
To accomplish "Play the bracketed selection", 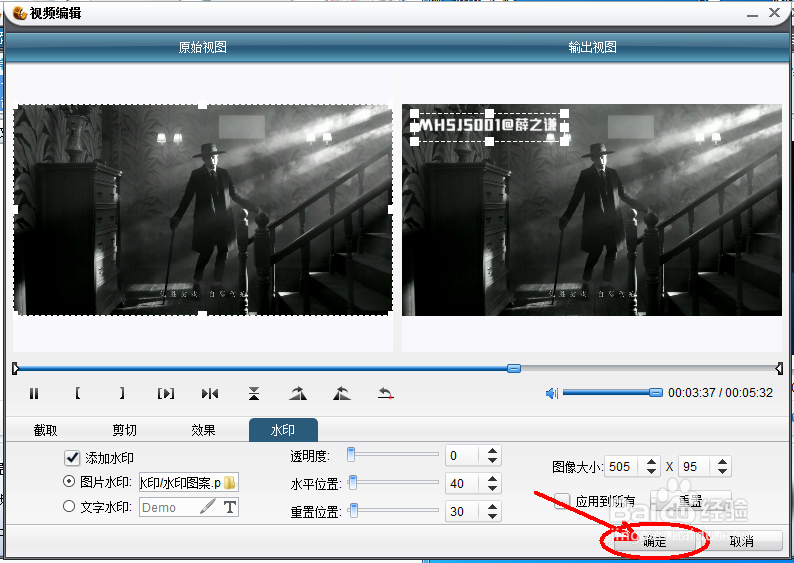I will click(x=166, y=393).
